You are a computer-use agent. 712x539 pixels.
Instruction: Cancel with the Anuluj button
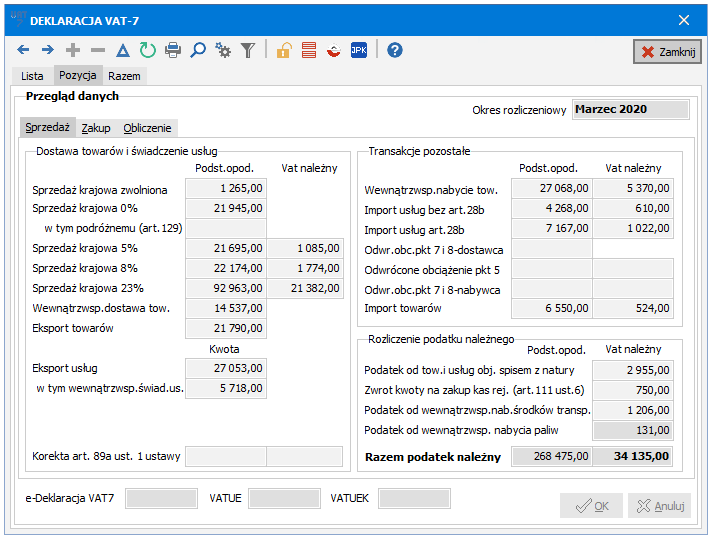point(659,506)
